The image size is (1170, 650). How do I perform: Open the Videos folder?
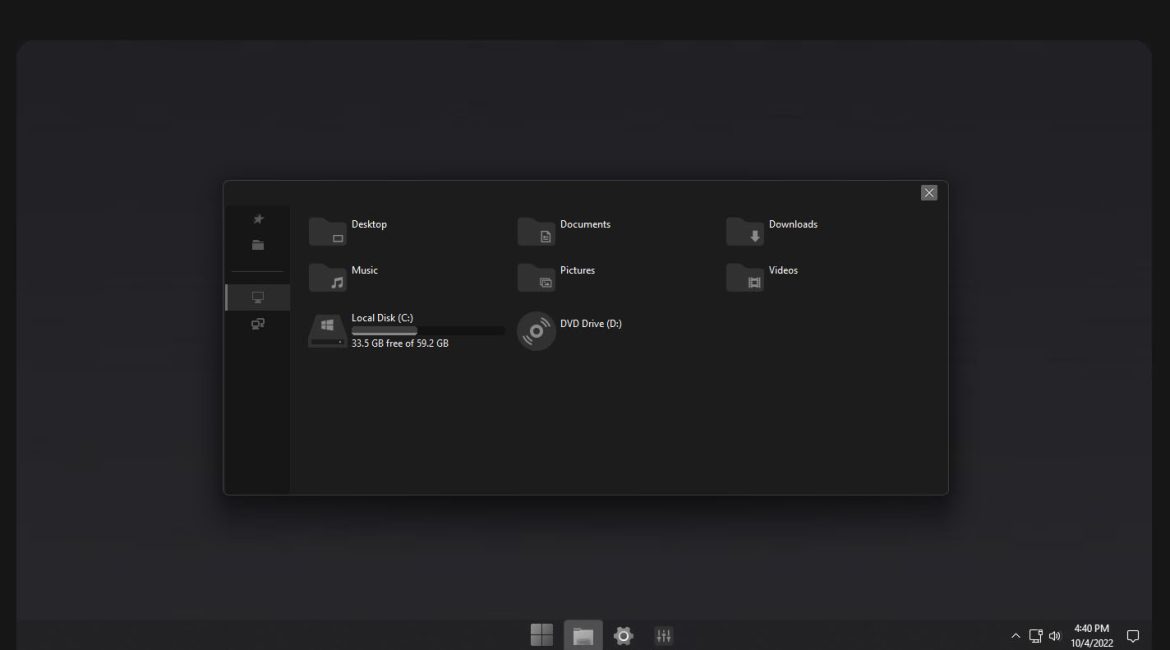[745, 277]
